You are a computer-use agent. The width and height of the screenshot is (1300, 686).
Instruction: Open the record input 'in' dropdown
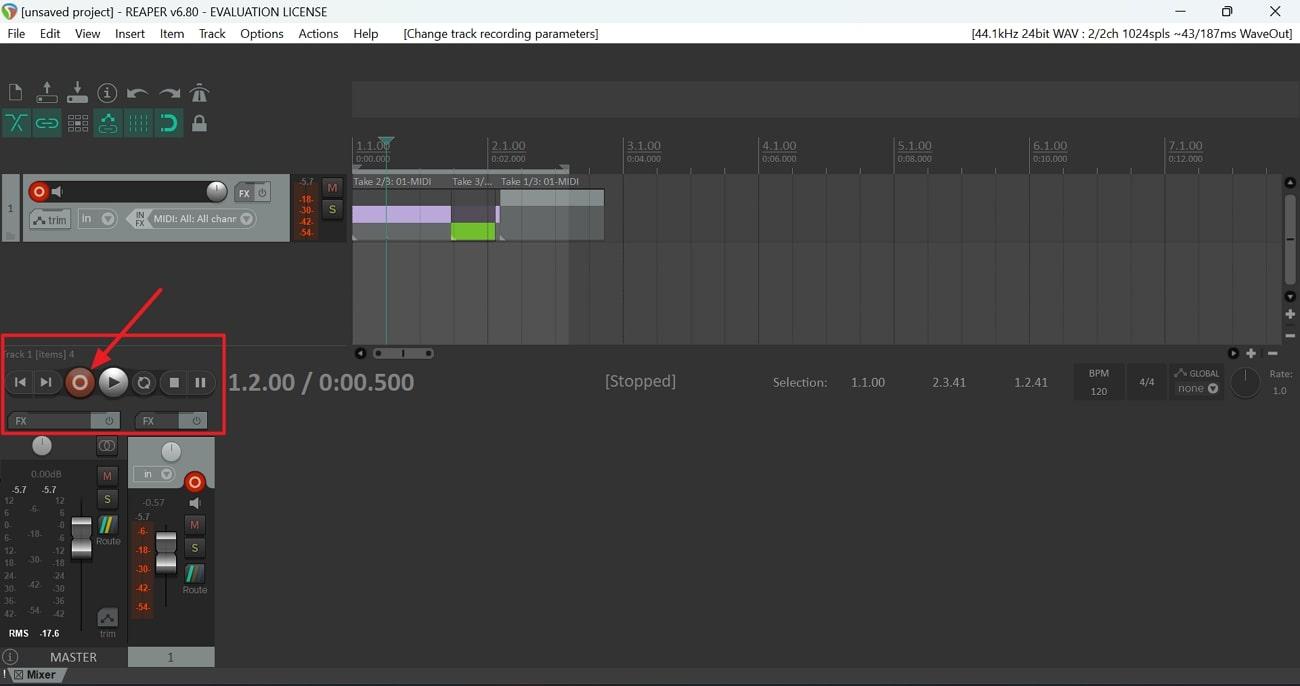click(98, 219)
